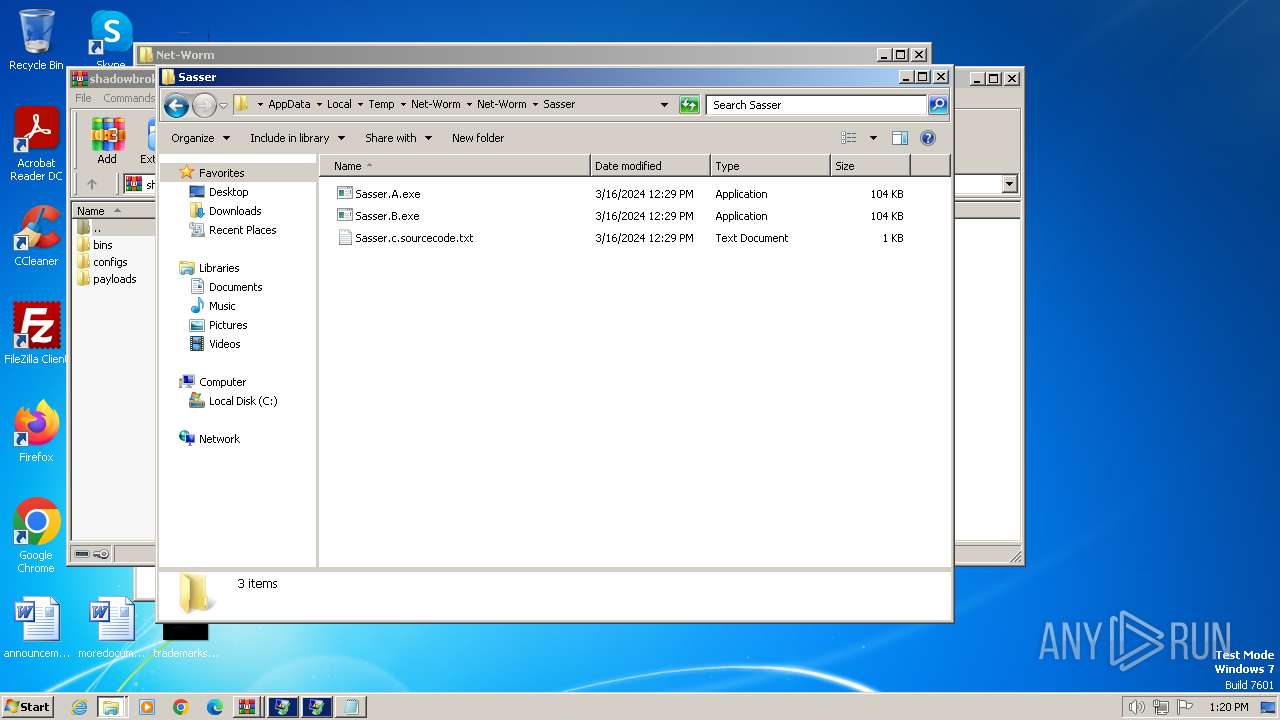This screenshot has height=720, width=1280.
Task: Expand WinRAR address path dropdown
Action: tap(1009, 184)
